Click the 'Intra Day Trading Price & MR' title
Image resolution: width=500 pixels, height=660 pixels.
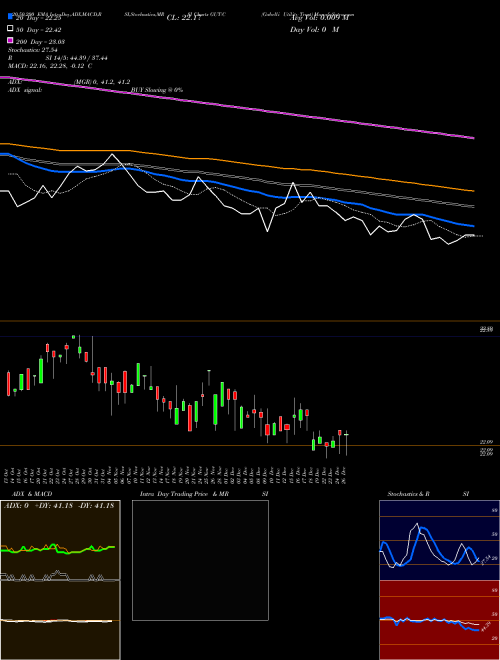(184, 494)
